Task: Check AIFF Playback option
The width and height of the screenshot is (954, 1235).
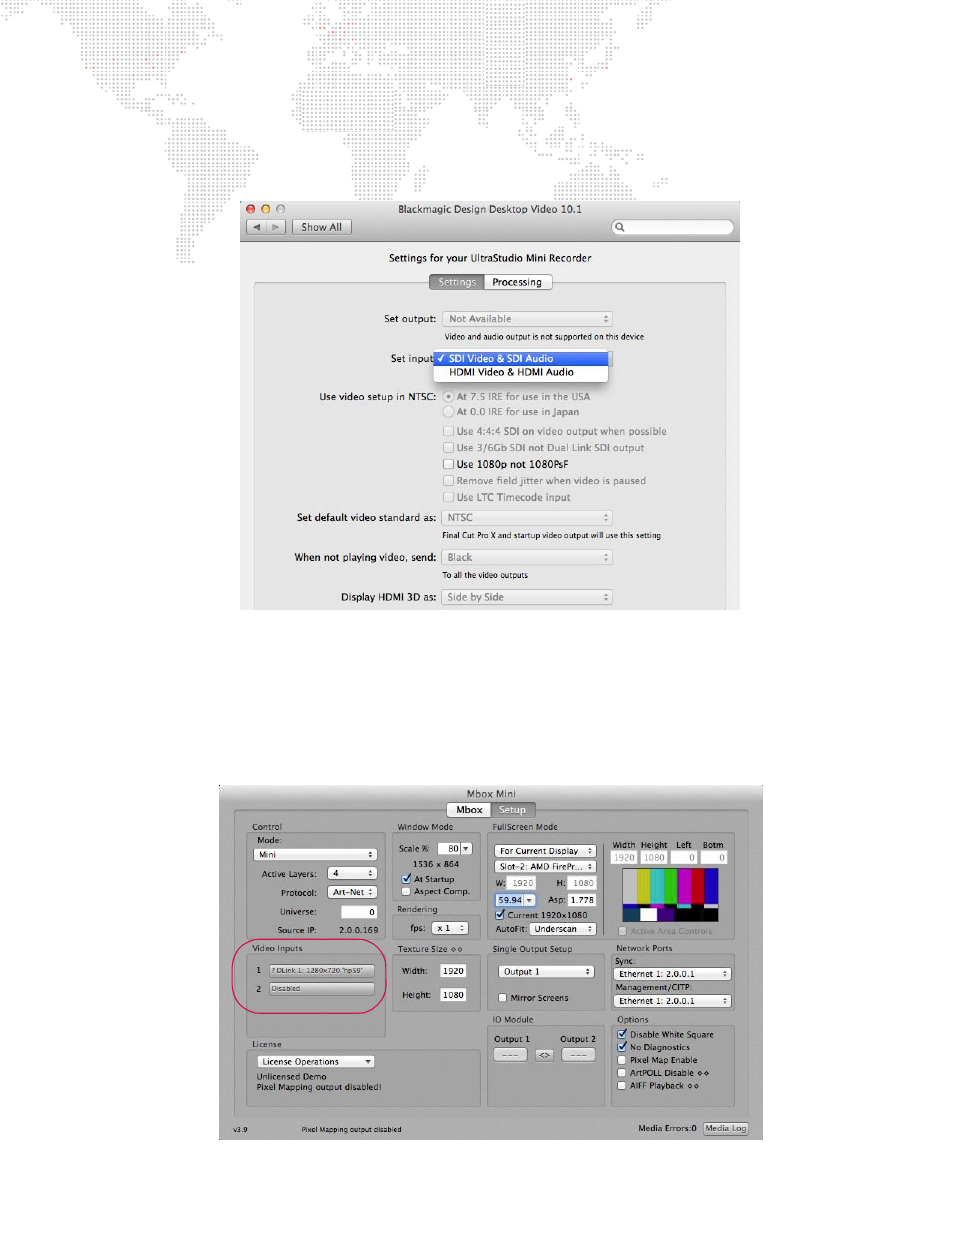Action: point(622,1086)
